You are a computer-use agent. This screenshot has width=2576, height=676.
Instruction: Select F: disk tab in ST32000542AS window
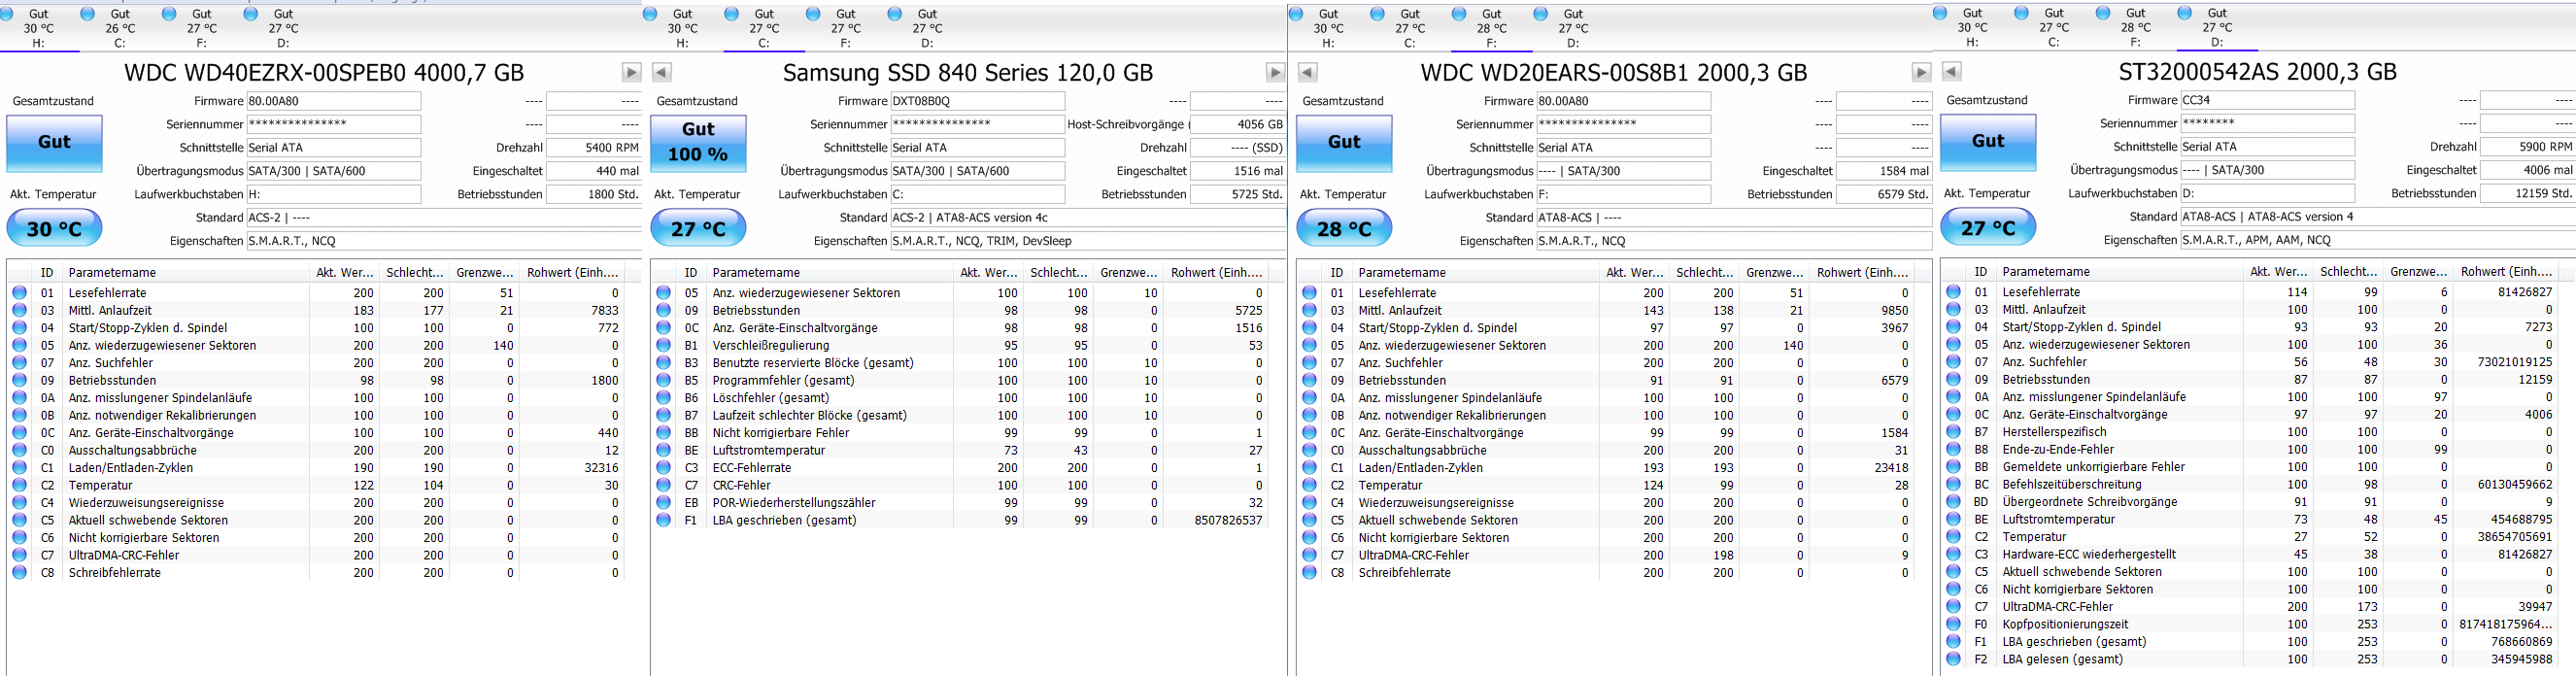(2136, 27)
